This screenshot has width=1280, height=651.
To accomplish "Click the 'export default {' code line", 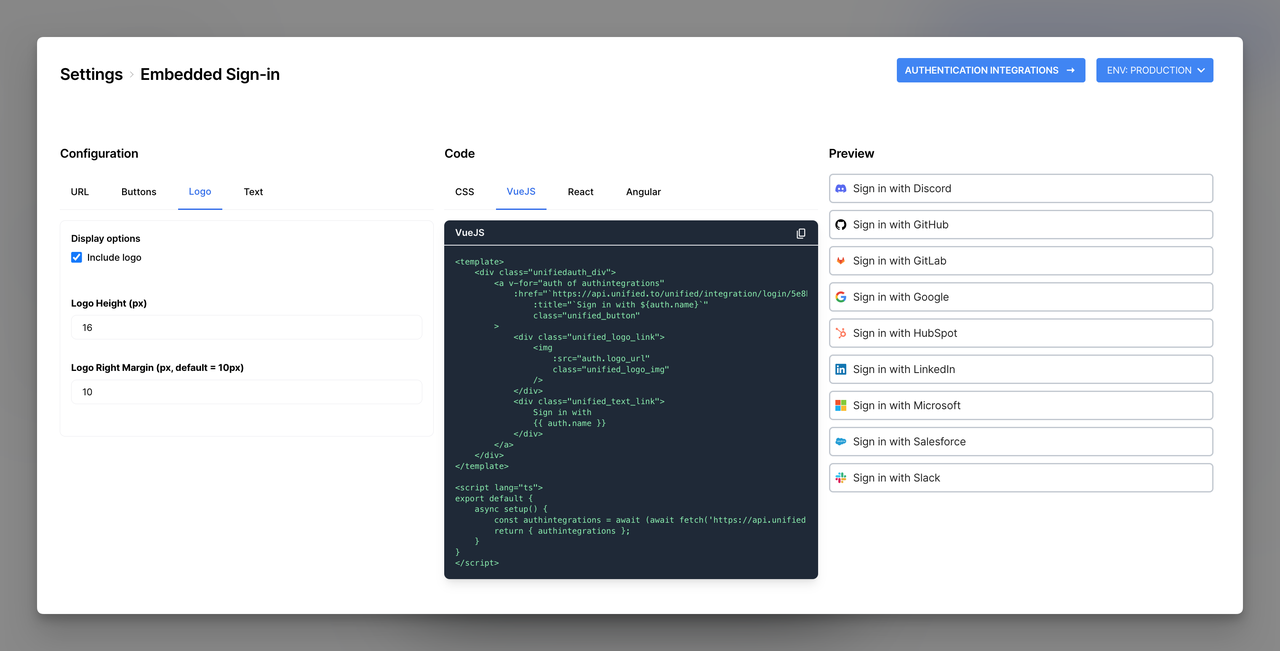I will (x=494, y=498).
